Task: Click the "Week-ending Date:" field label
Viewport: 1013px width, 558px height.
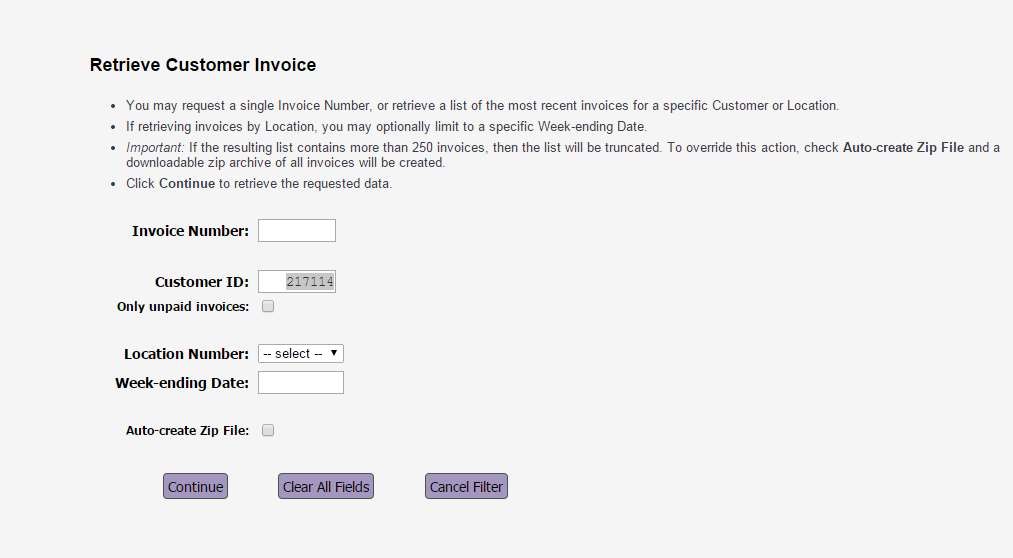Action: tap(182, 383)
